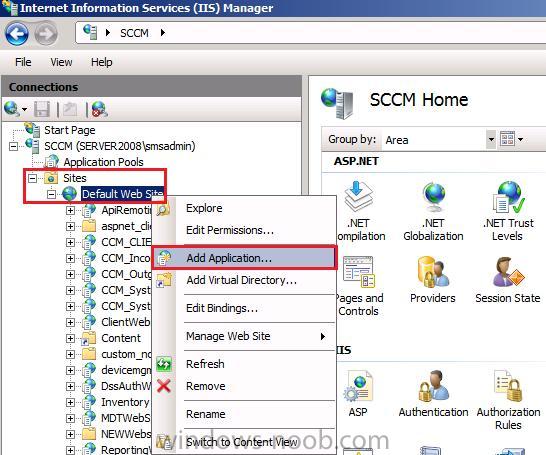
Task: Click the SCCM breadcrumb in address bar
Action: click(x=134, y=33)
